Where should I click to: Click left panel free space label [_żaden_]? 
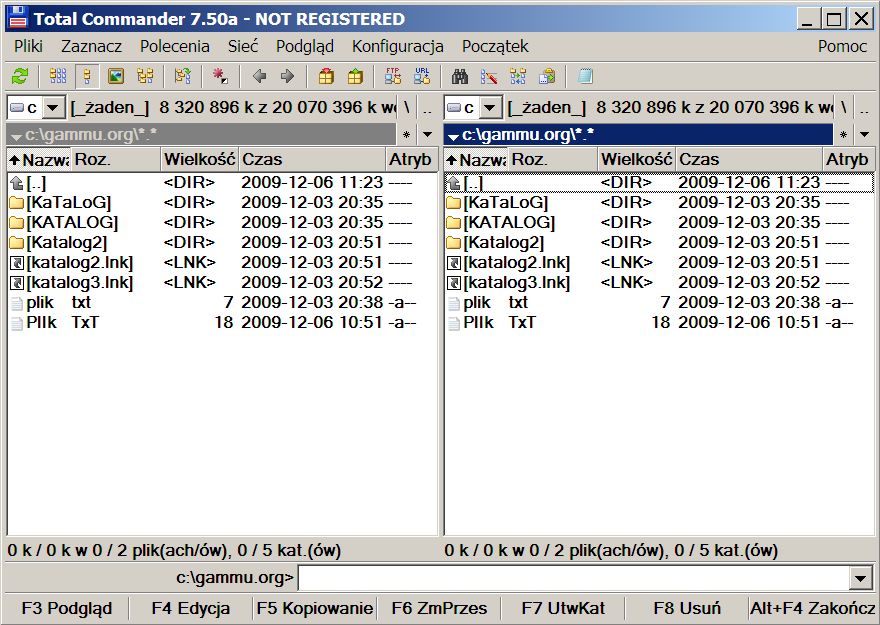(x=110, y=107)
